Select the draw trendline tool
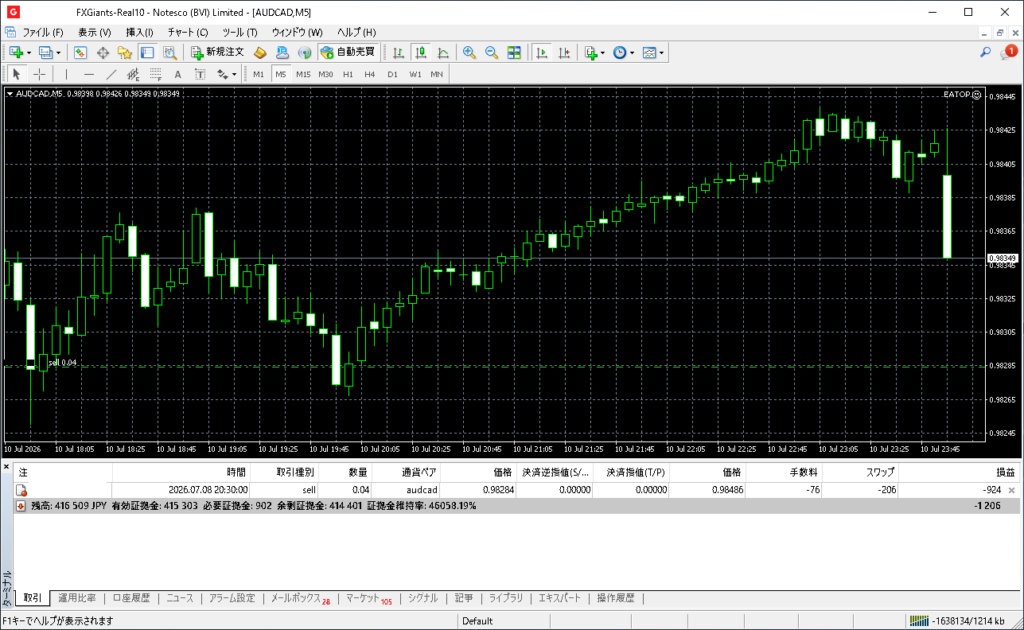 [x=111, y=74]
